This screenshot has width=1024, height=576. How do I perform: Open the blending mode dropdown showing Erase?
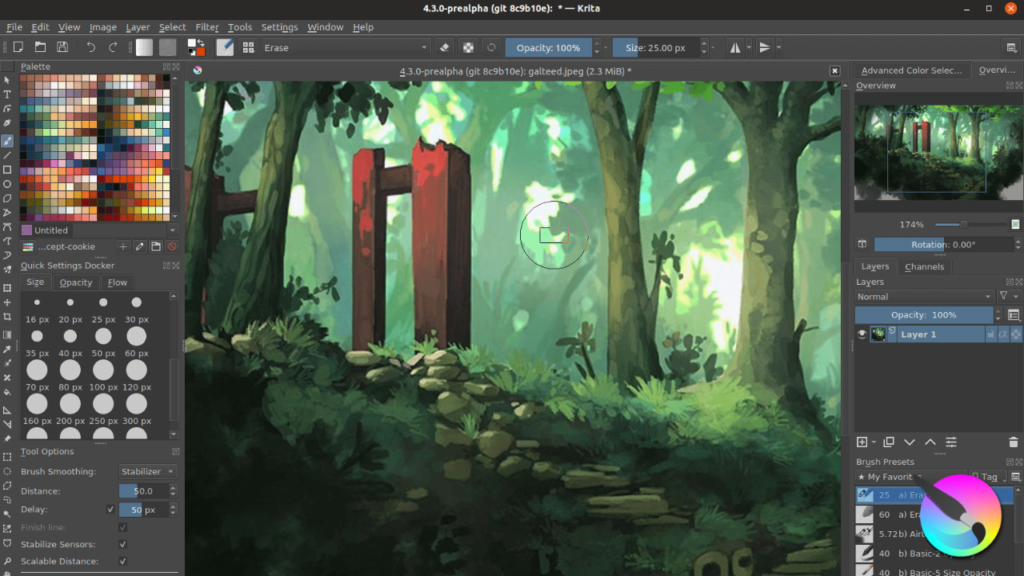pos(345,48)
